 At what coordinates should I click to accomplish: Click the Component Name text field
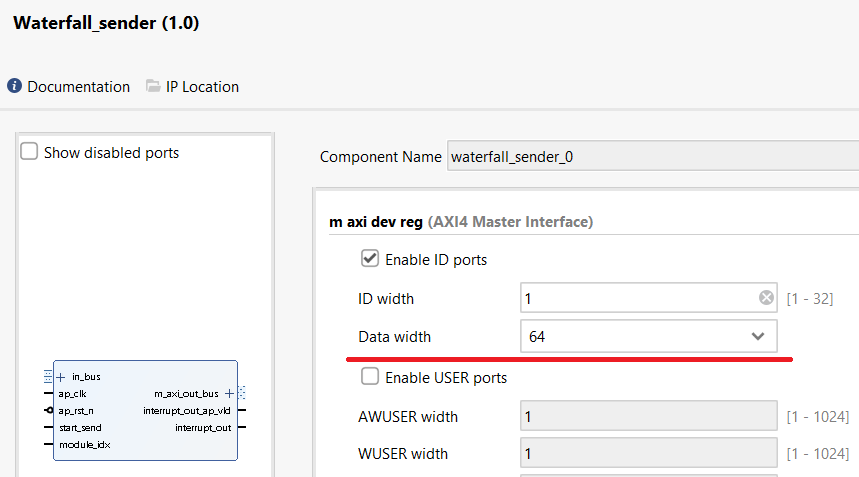click(650, 157)
